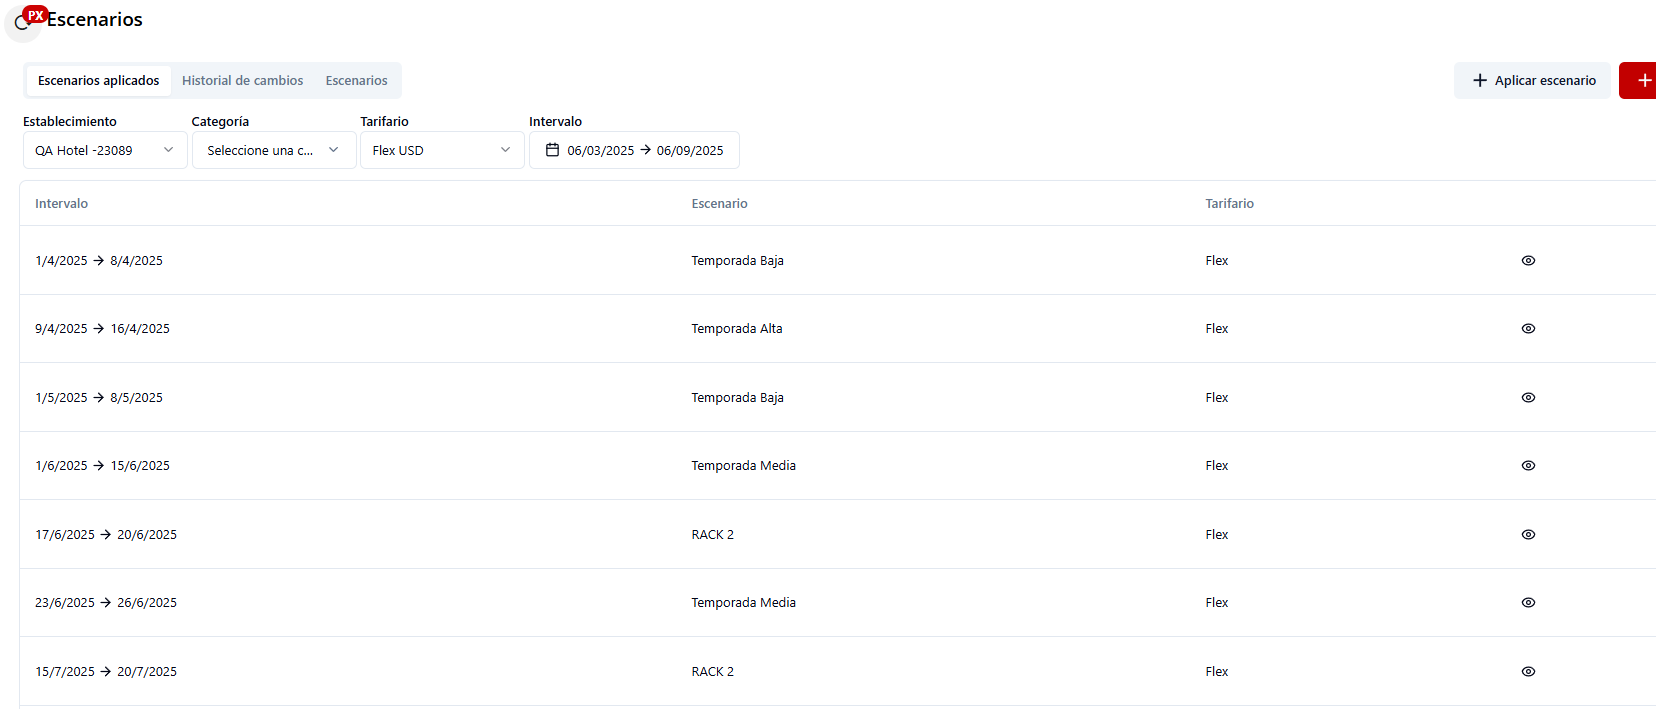Click the Intervalo column header in table
Screen dimensions: 1656x709
click(61, 203)
